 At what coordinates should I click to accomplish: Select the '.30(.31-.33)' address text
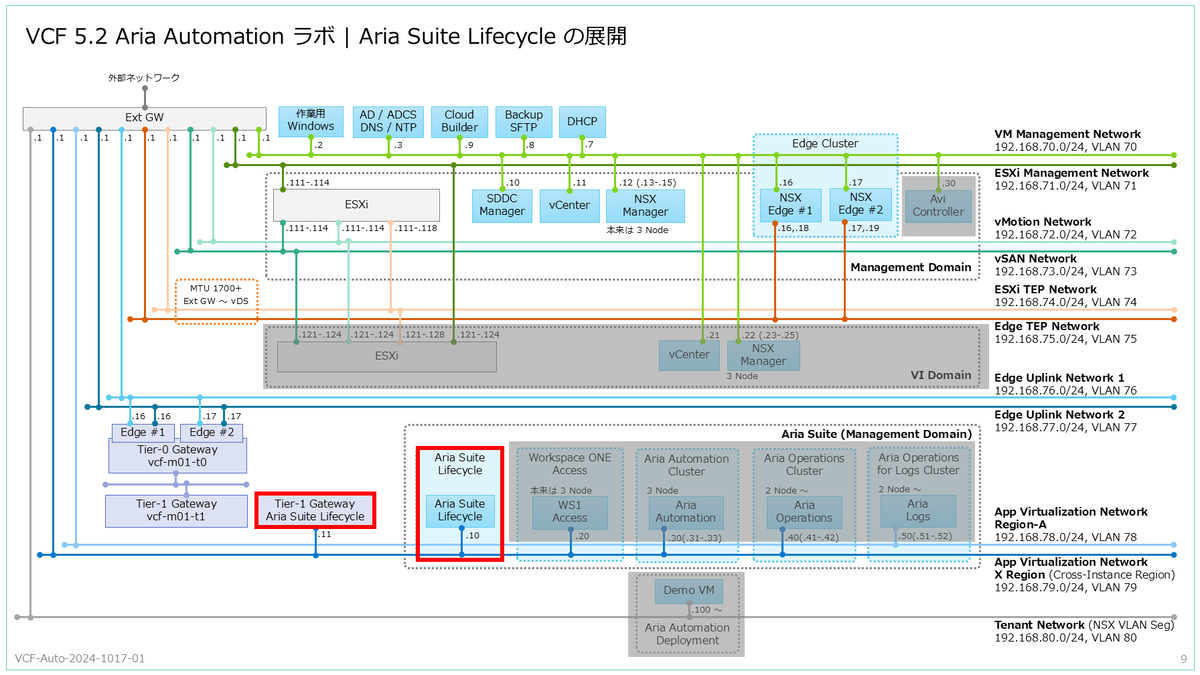tap(694, 539)
